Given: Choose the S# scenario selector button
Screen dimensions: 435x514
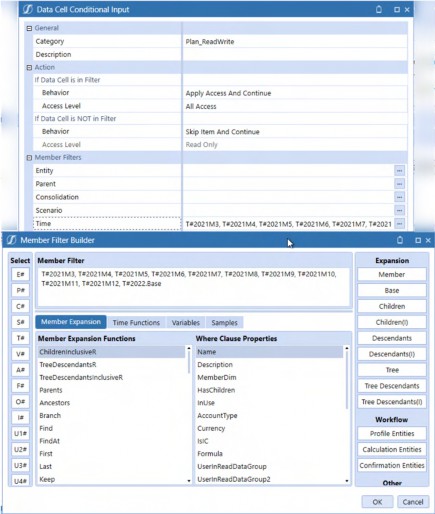Looking at the screenshot, I should point(20,322).
